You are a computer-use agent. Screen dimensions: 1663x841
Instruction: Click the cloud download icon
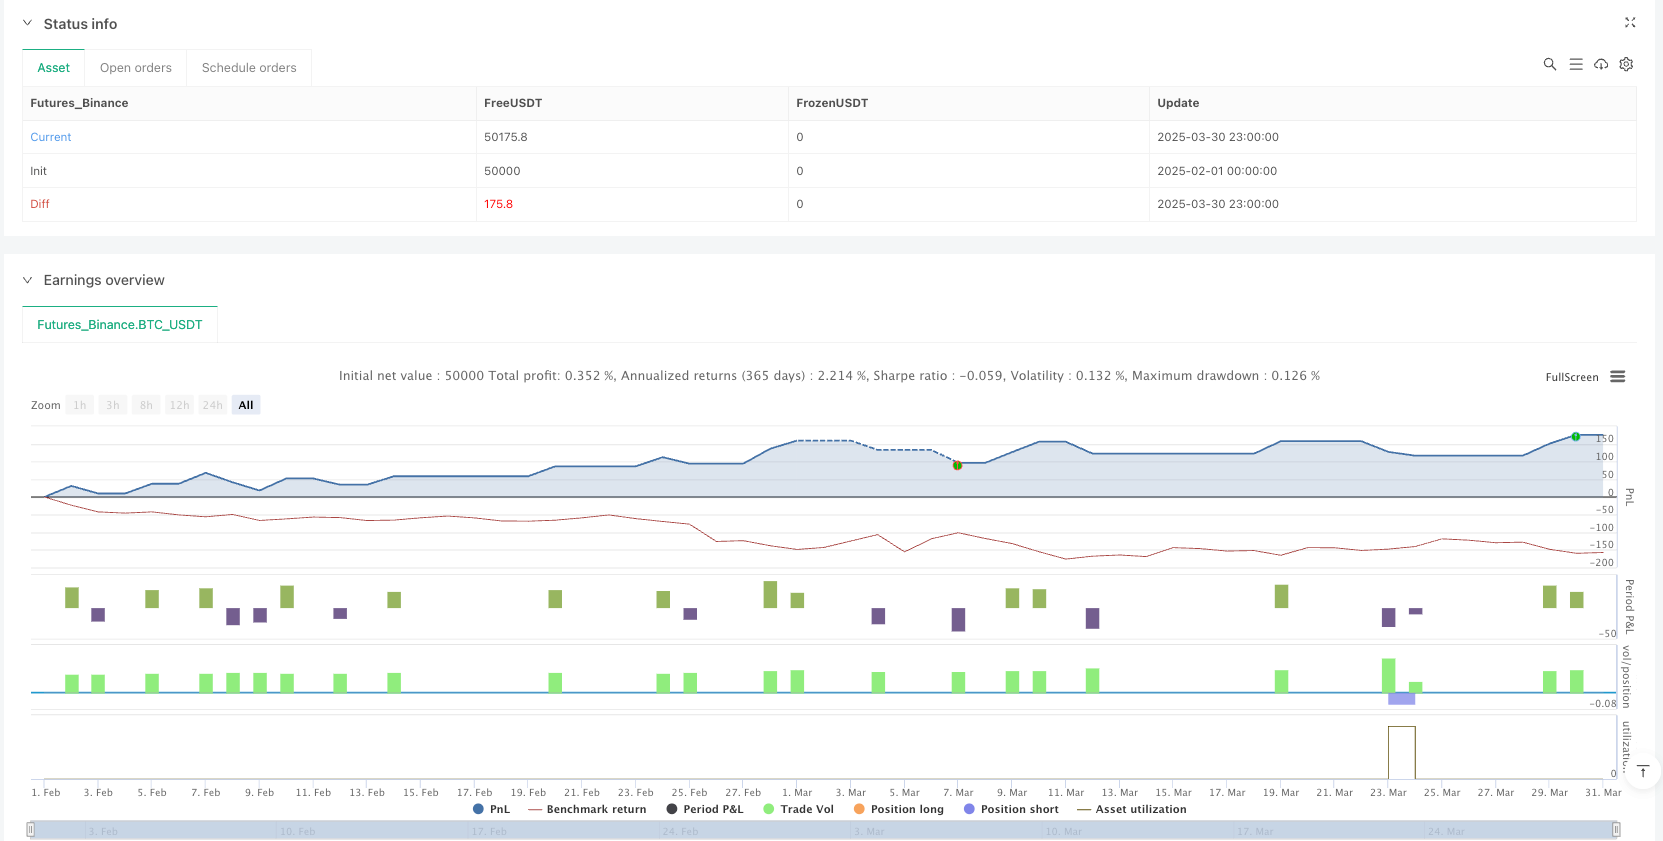[x=1601, y=64]
